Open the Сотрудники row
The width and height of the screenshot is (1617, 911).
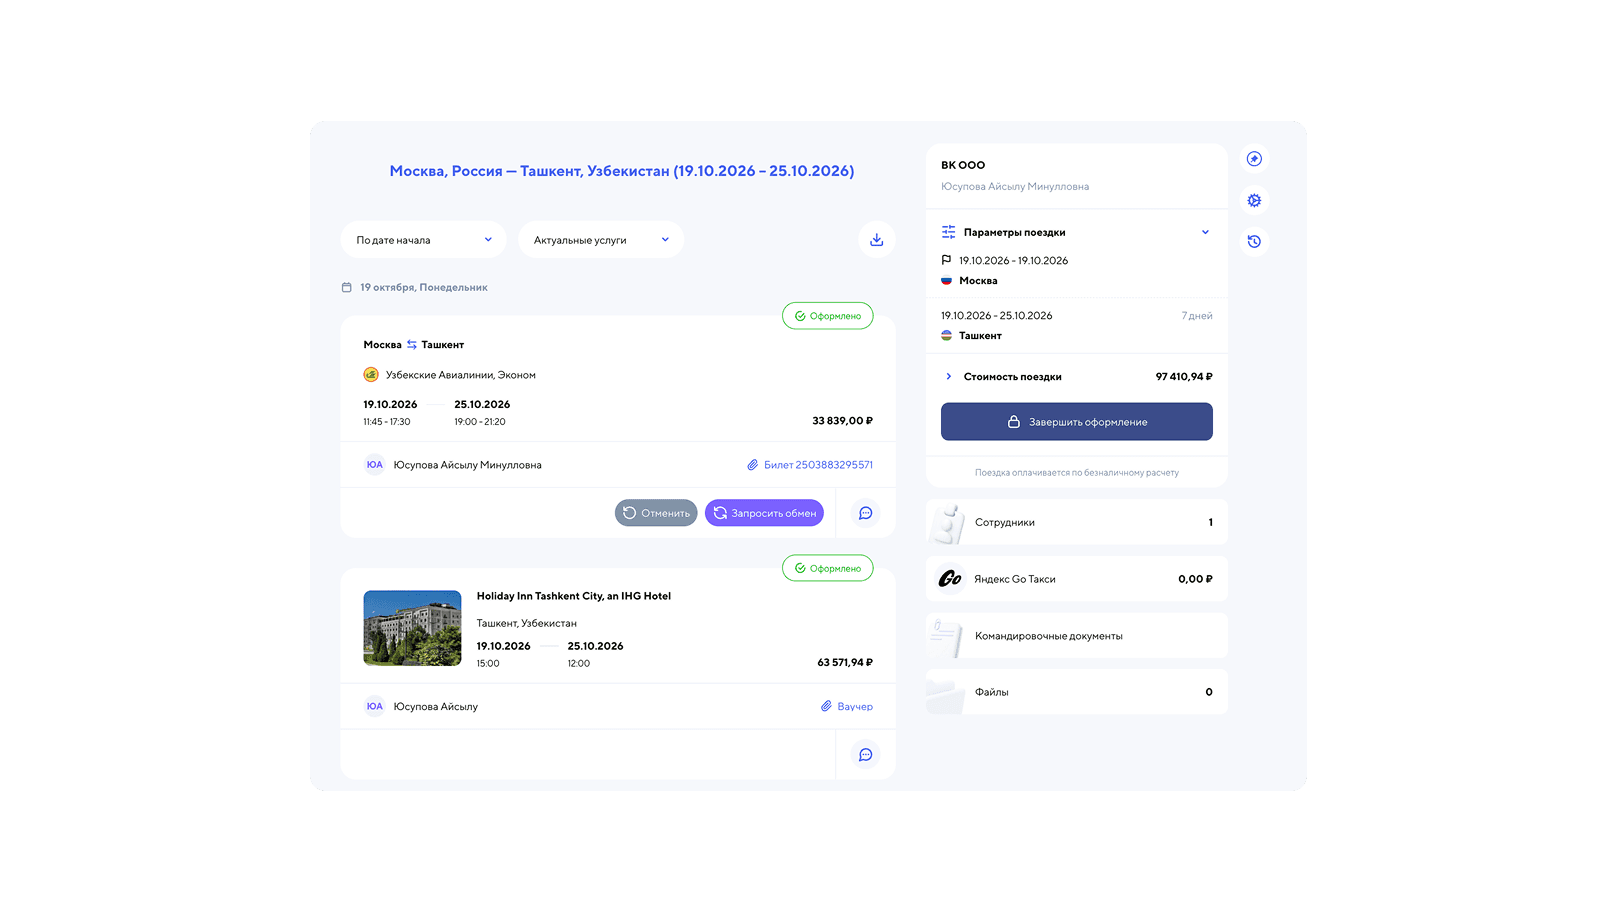(x=1077, y=522)
